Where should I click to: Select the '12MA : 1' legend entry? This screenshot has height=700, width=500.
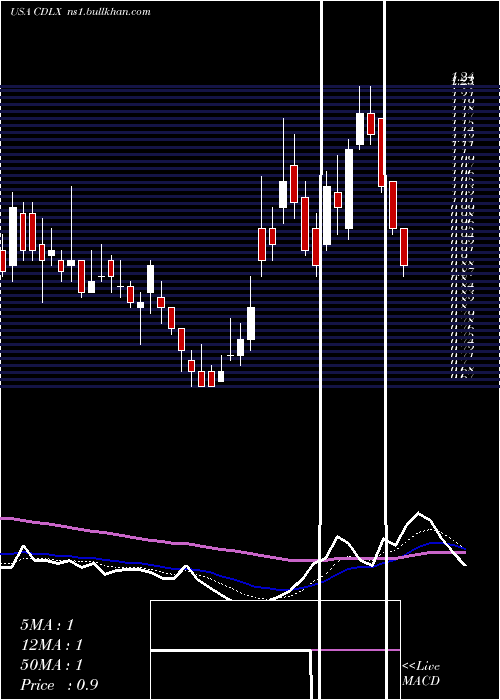point(51,645)
